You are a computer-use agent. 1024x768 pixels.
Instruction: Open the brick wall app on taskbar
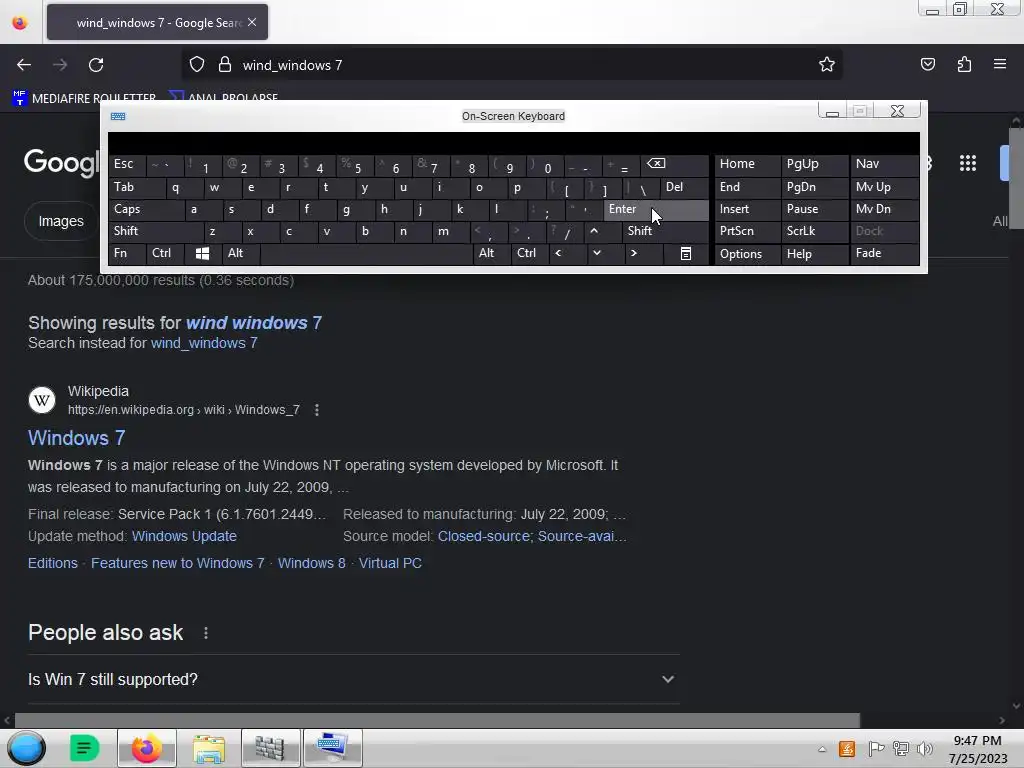pos(270,748)
